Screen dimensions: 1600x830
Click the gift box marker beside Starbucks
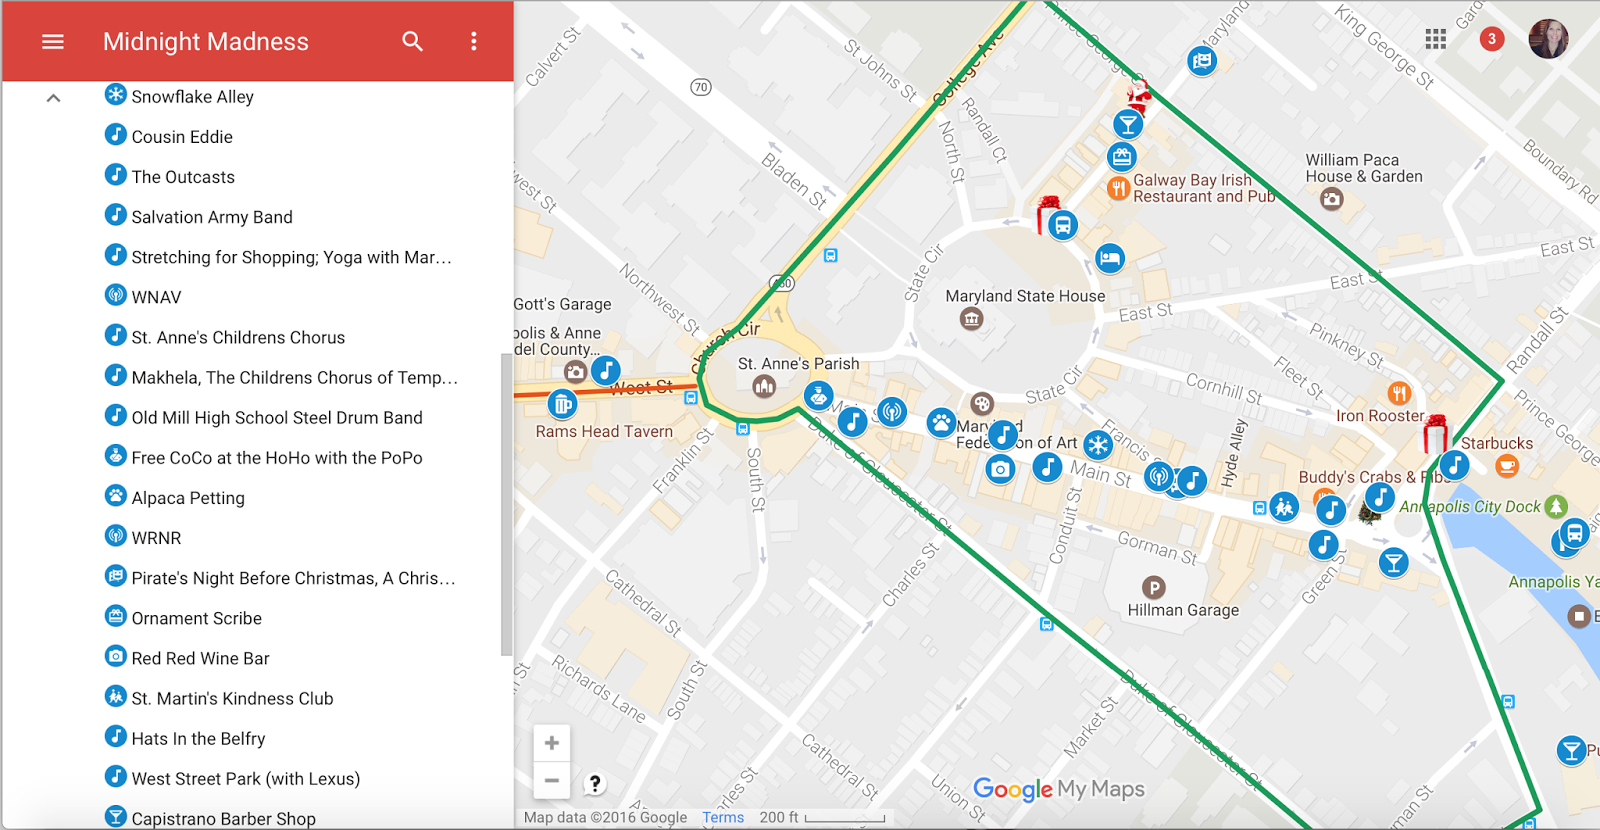[1436, 434]
